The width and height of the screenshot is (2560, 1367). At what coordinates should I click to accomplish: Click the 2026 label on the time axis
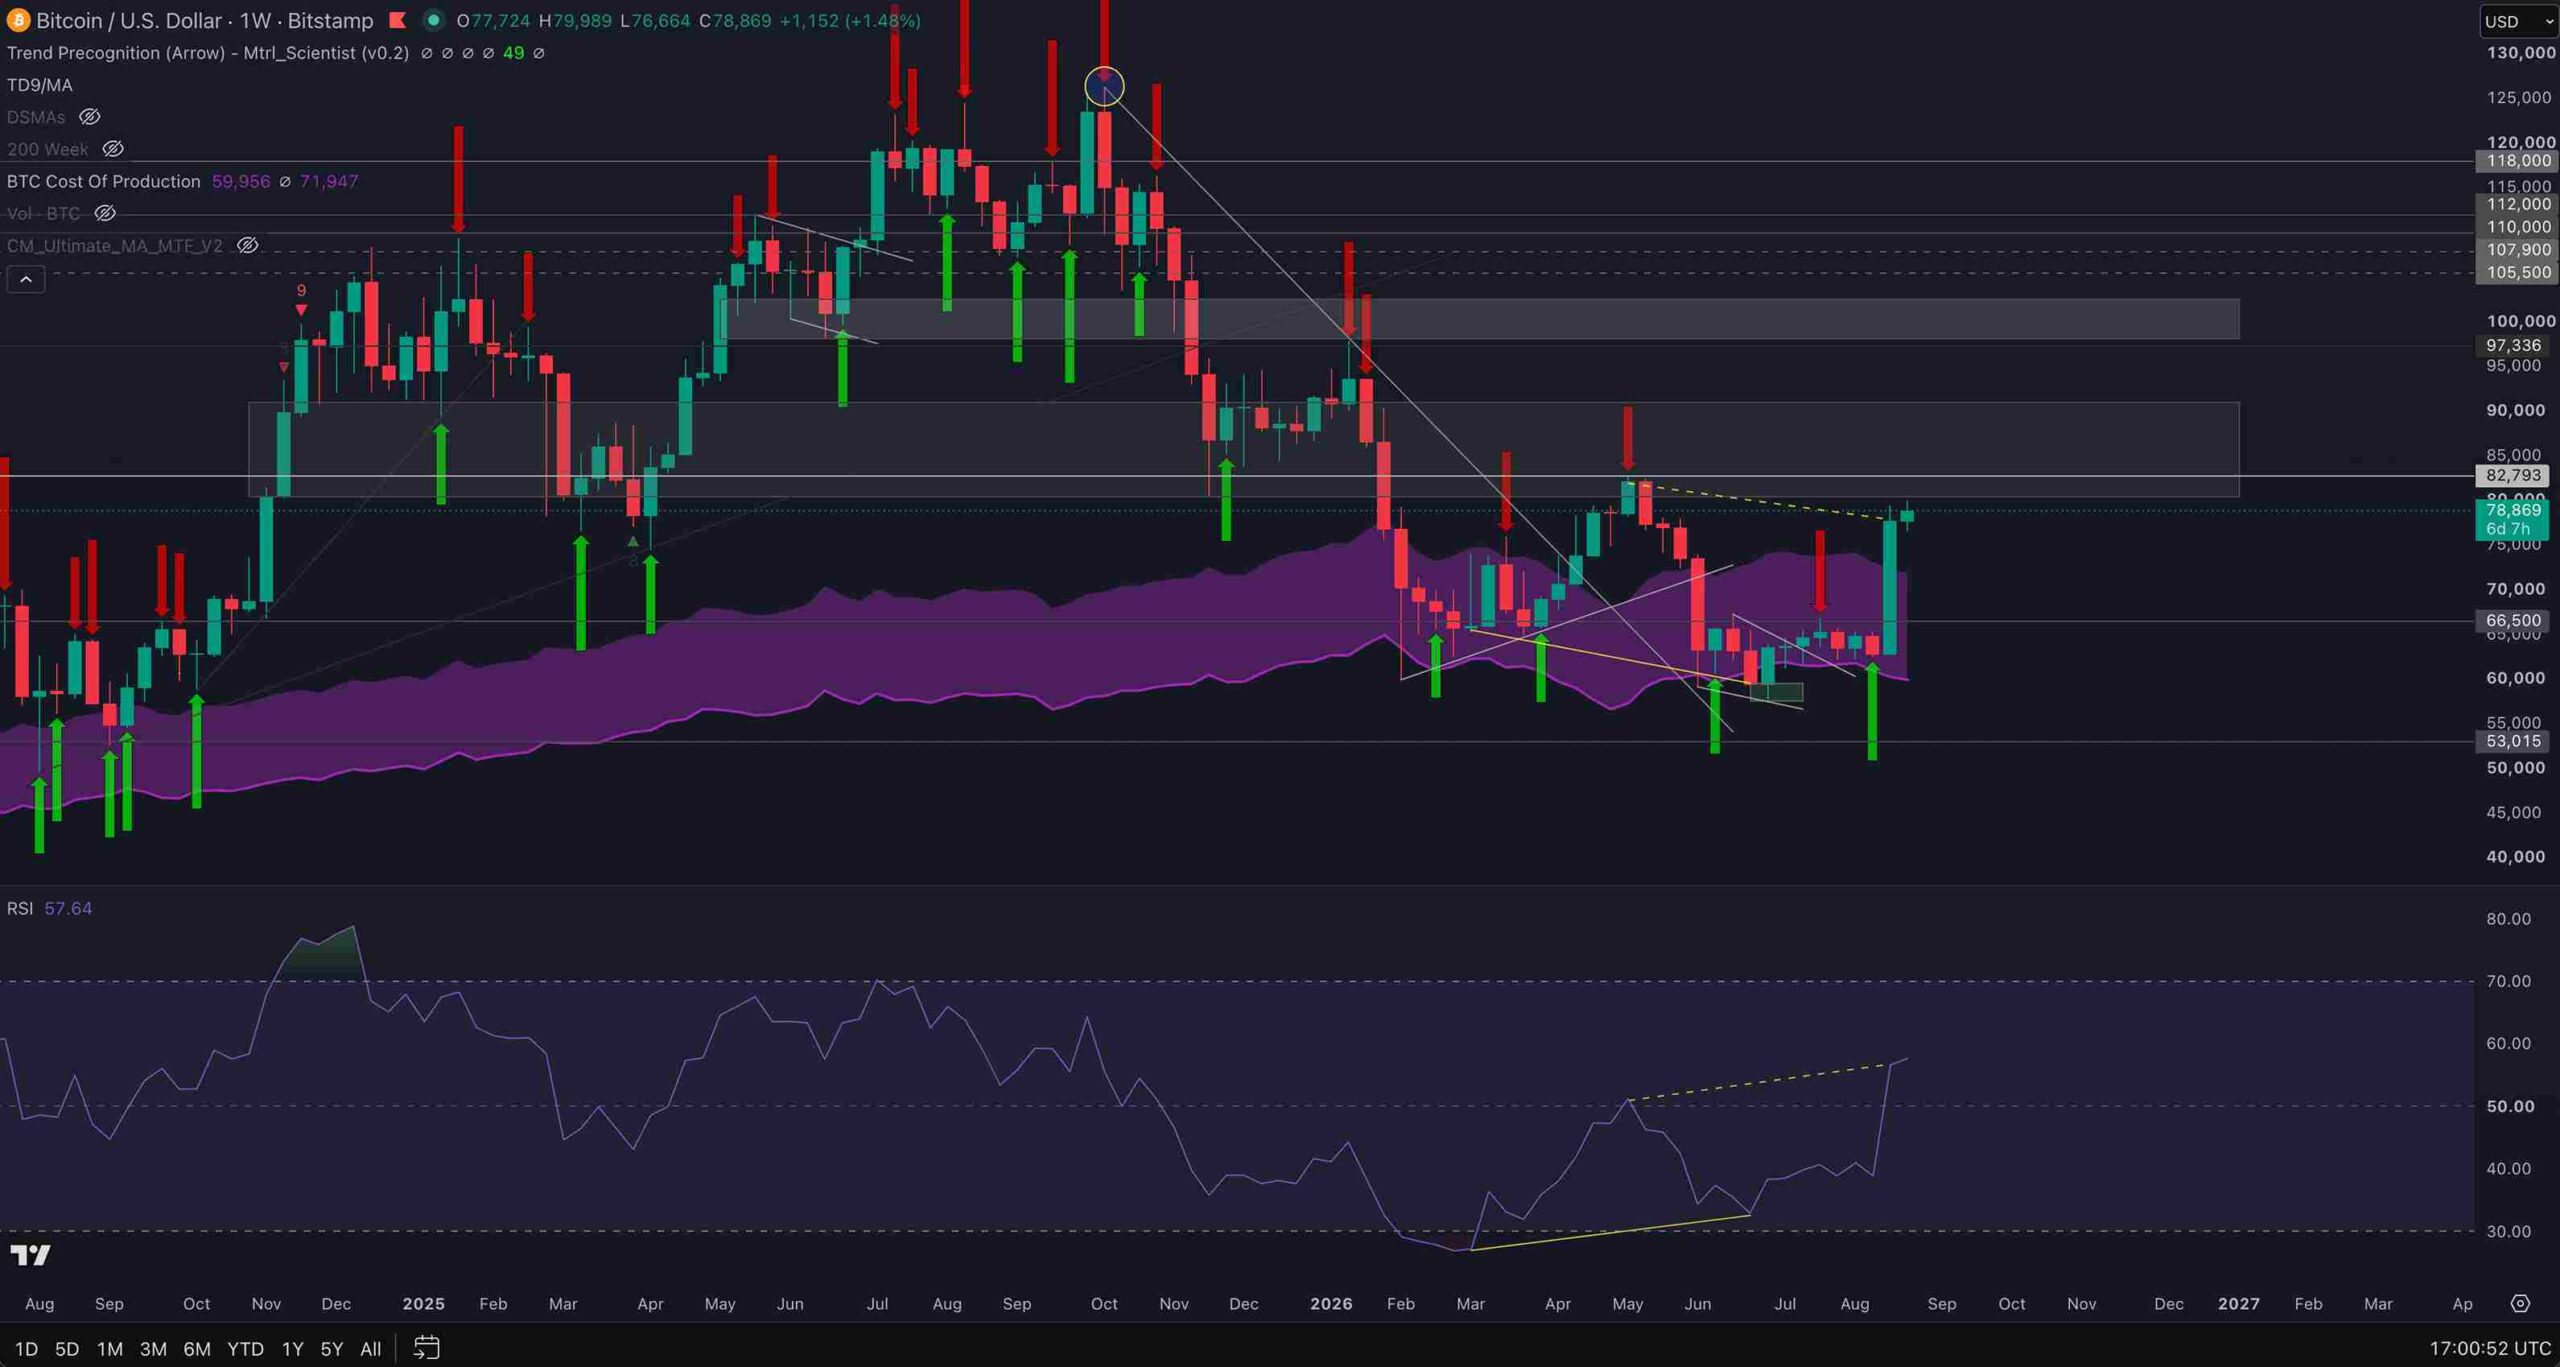(1331, 1304)
